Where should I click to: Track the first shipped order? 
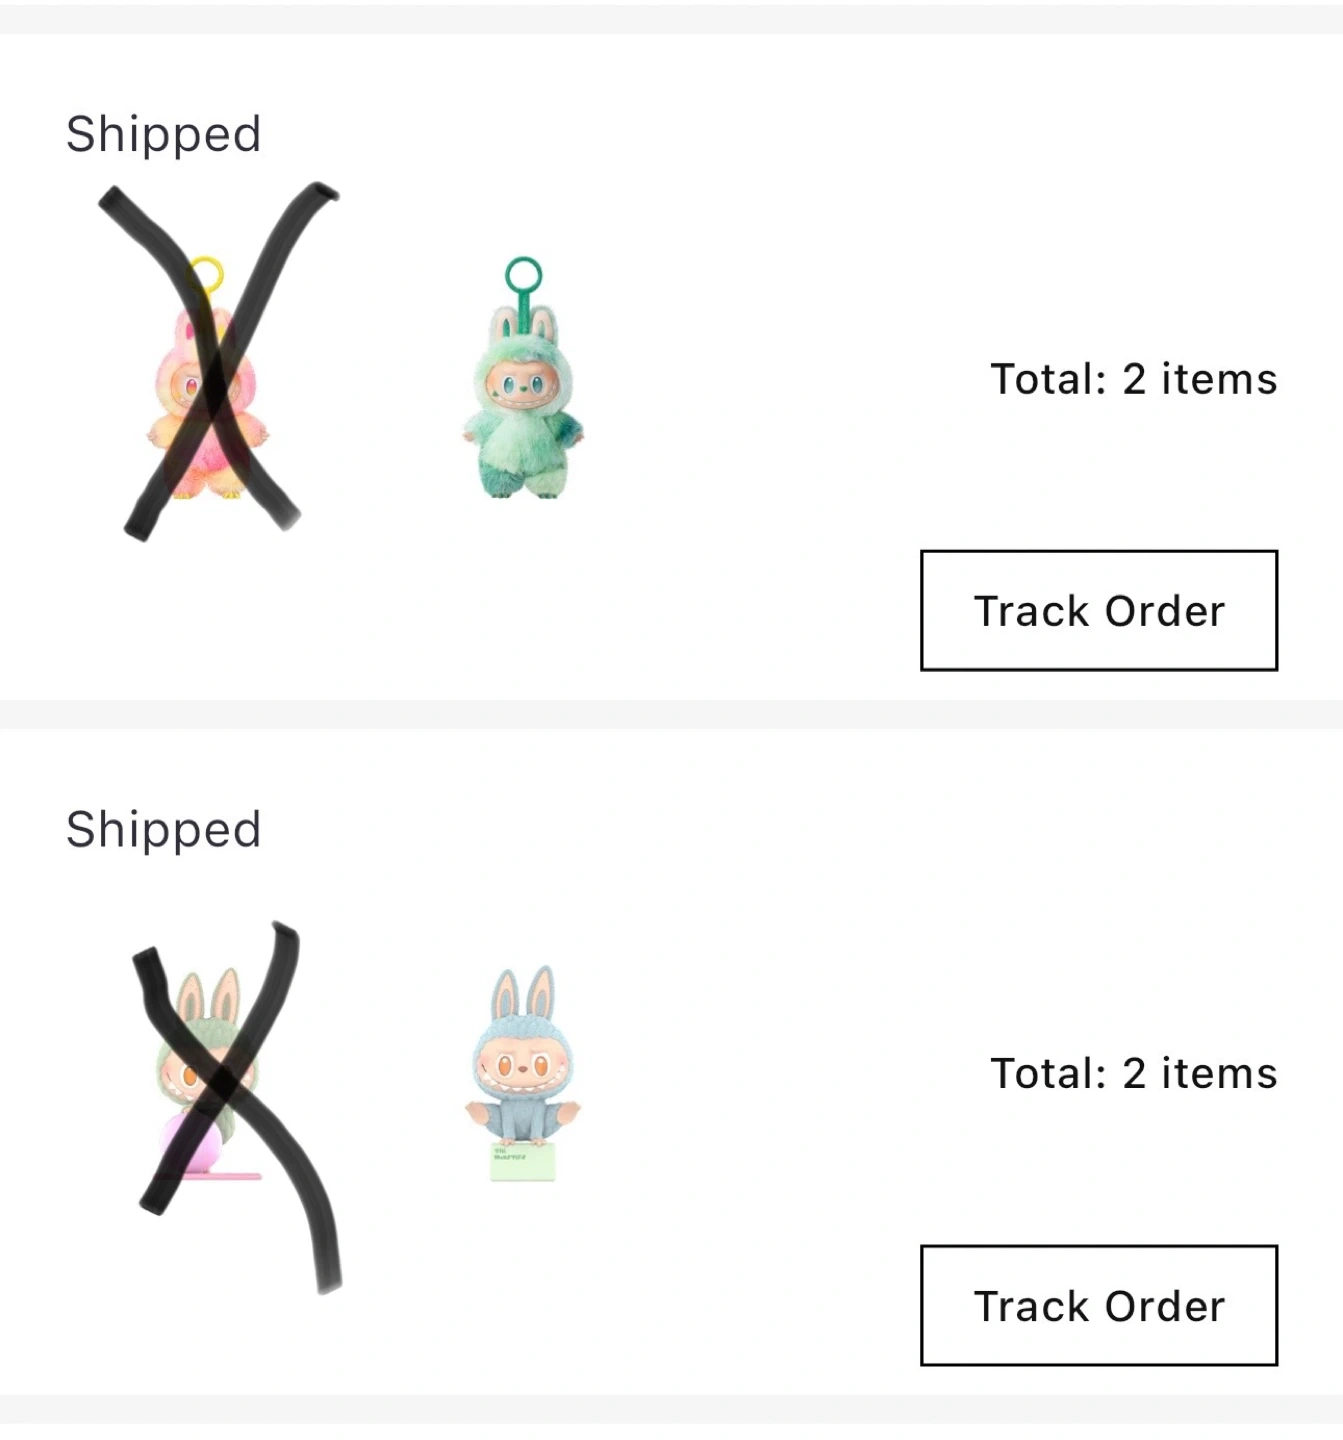click(1099, 610)
